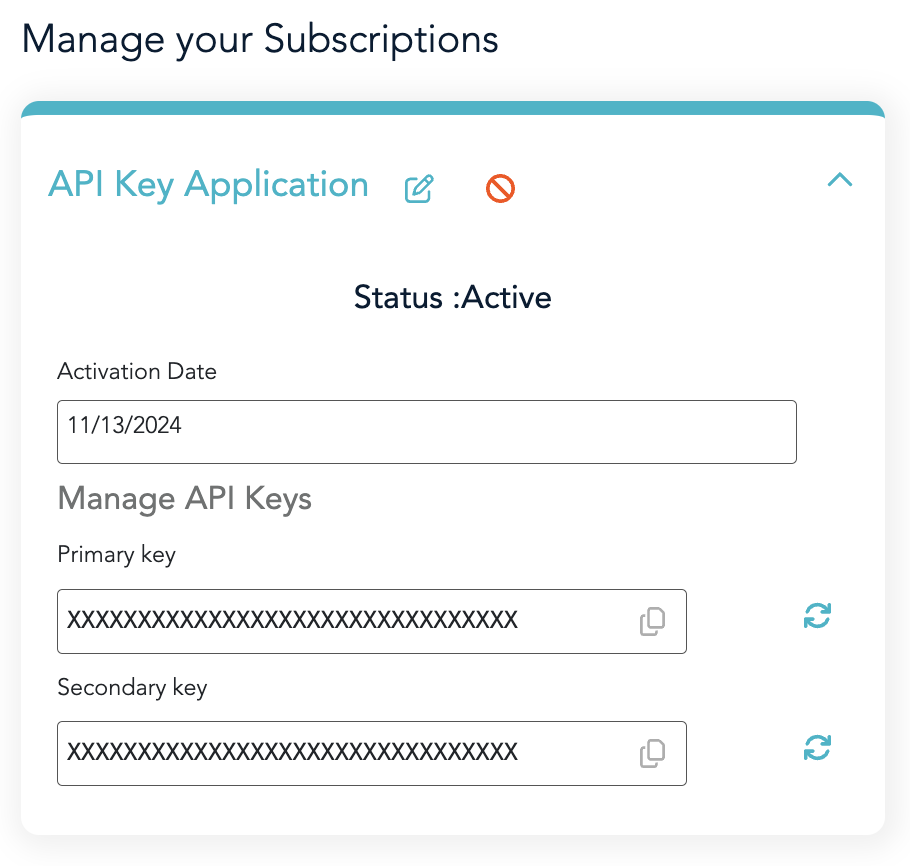Click the Status Active label
910x866 pixels.
(x=452, y=297)
